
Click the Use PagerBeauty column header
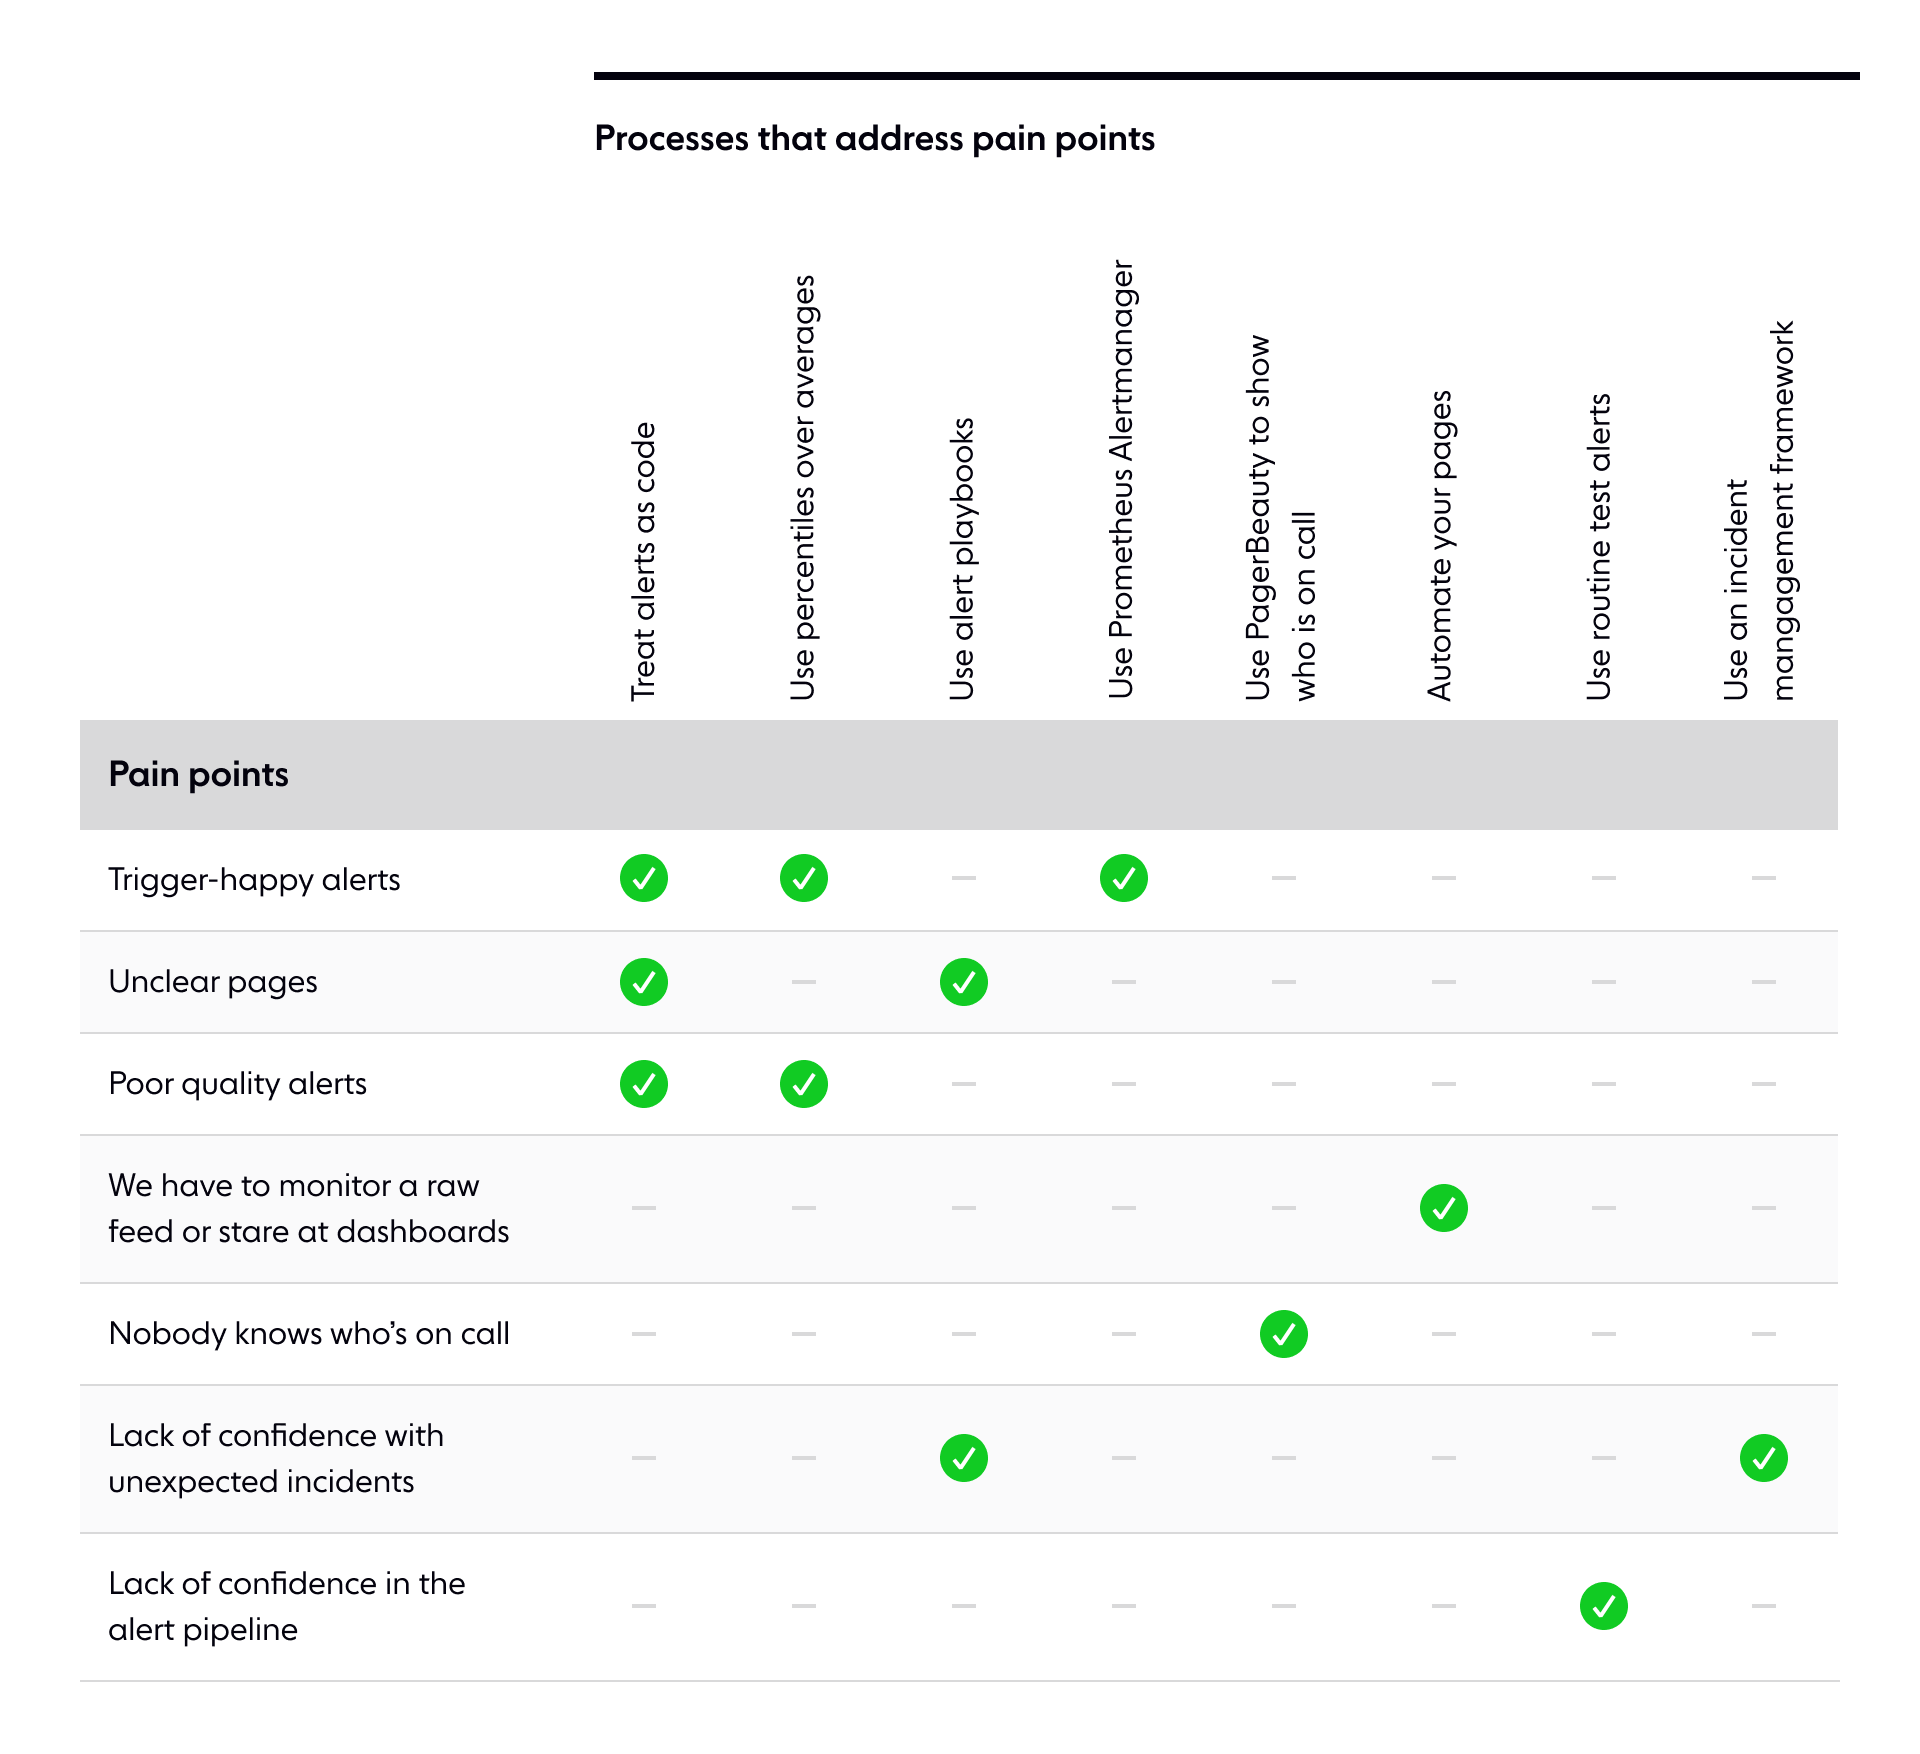(1282, 517)
